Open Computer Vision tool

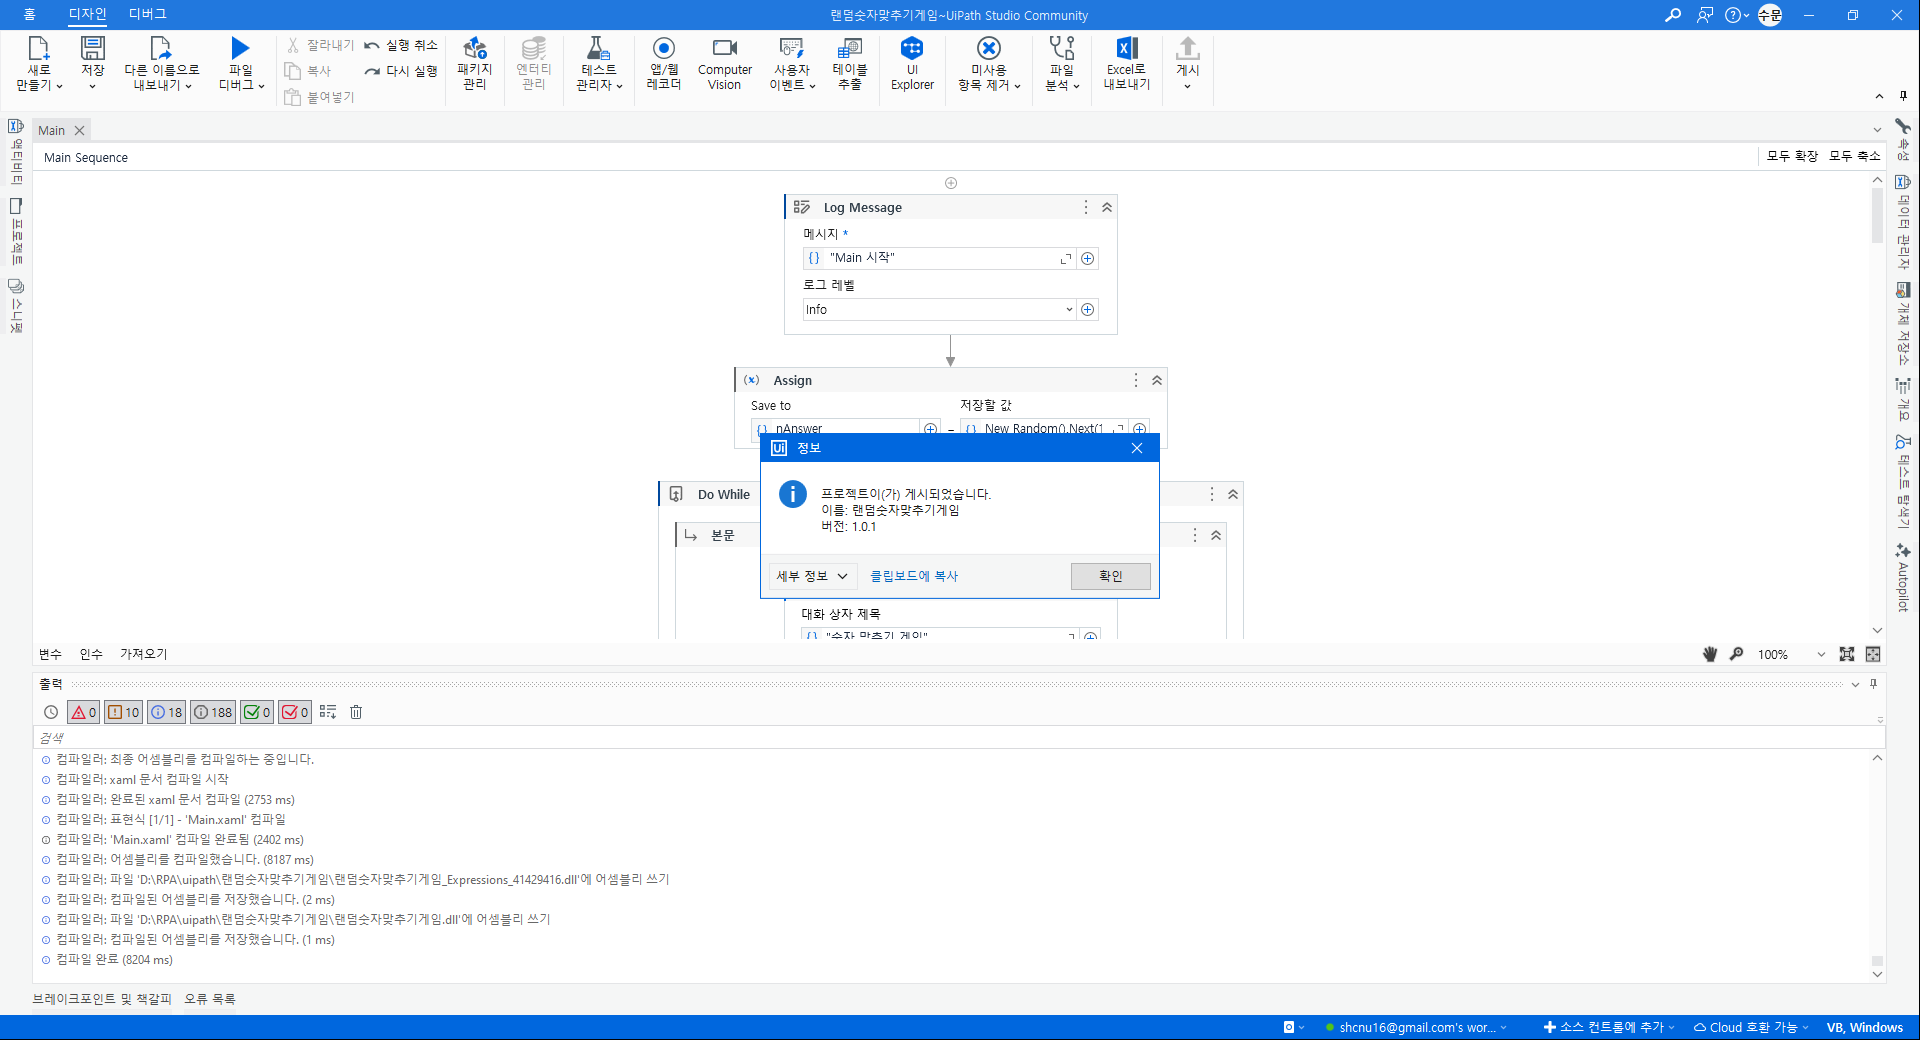point(725,64)
